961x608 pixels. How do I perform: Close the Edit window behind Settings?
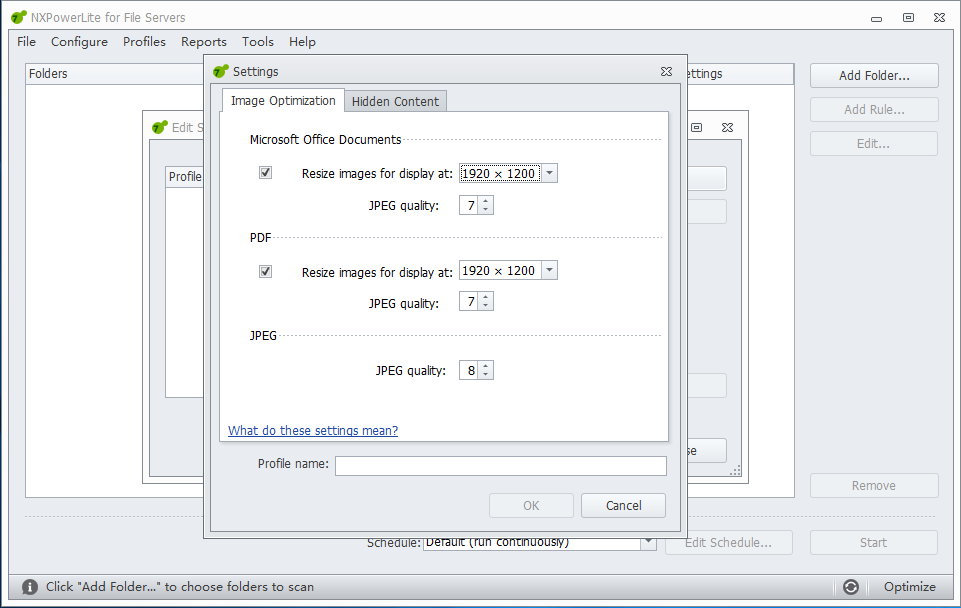(x=727, y=127)
